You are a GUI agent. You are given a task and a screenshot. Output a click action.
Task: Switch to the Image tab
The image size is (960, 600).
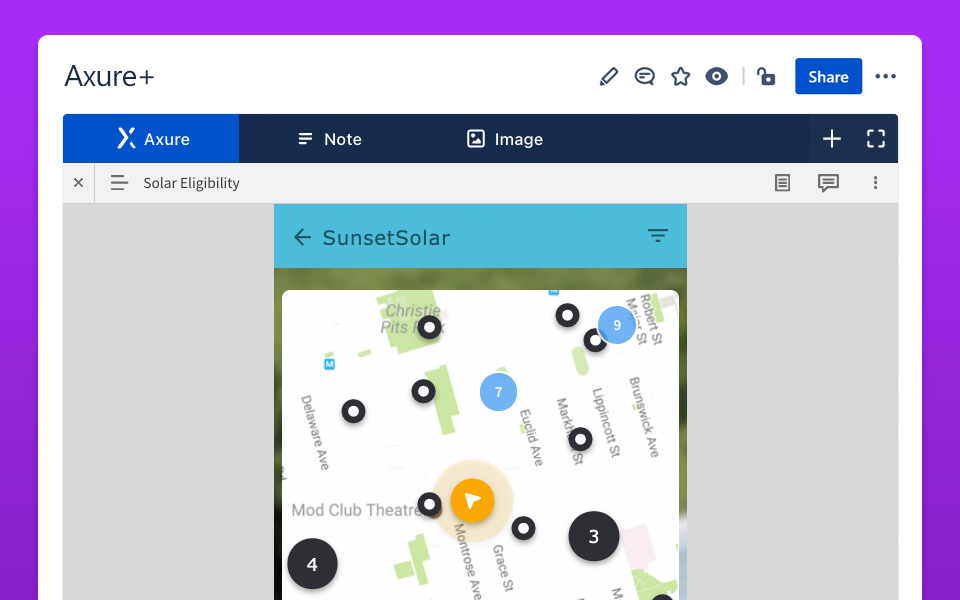tap(504, 139)
